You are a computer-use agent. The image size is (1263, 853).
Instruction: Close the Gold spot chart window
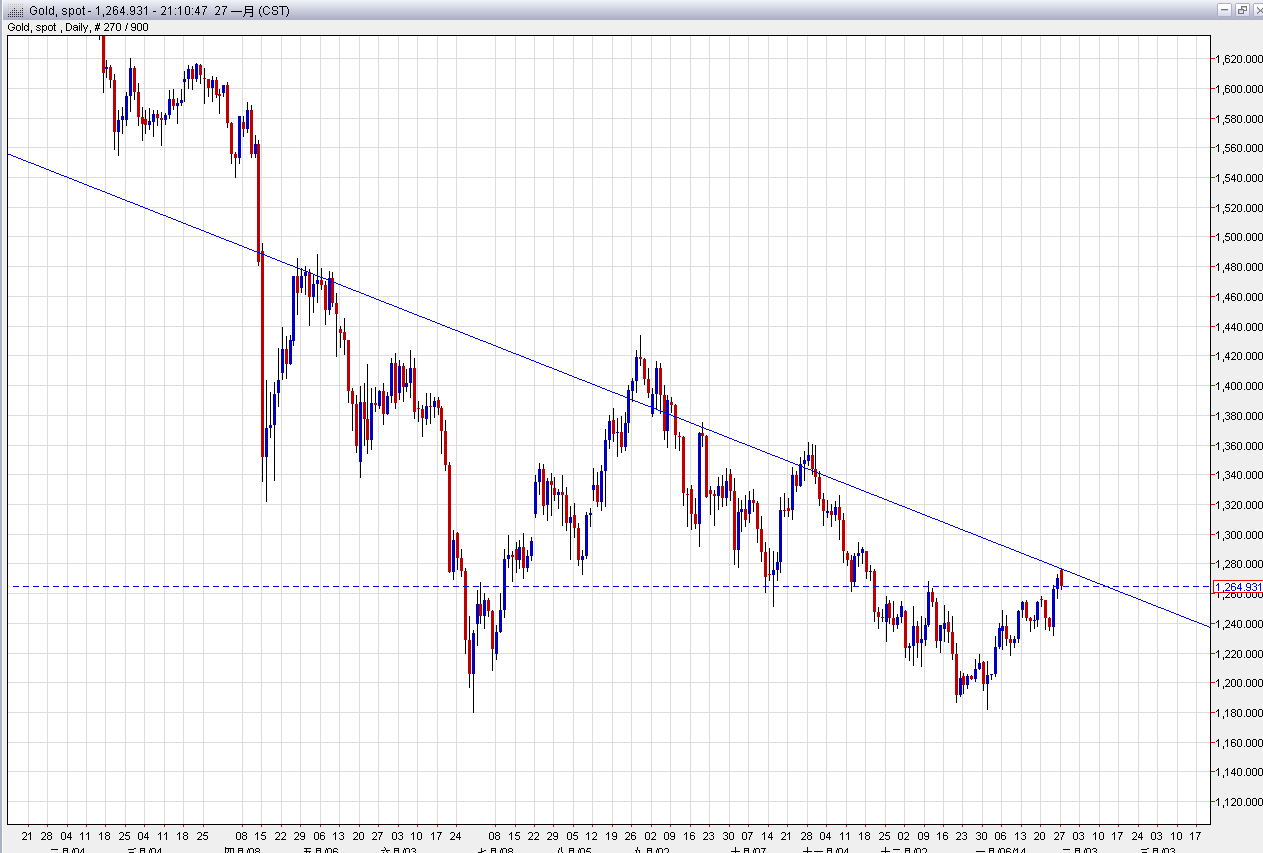(1258, 9)
